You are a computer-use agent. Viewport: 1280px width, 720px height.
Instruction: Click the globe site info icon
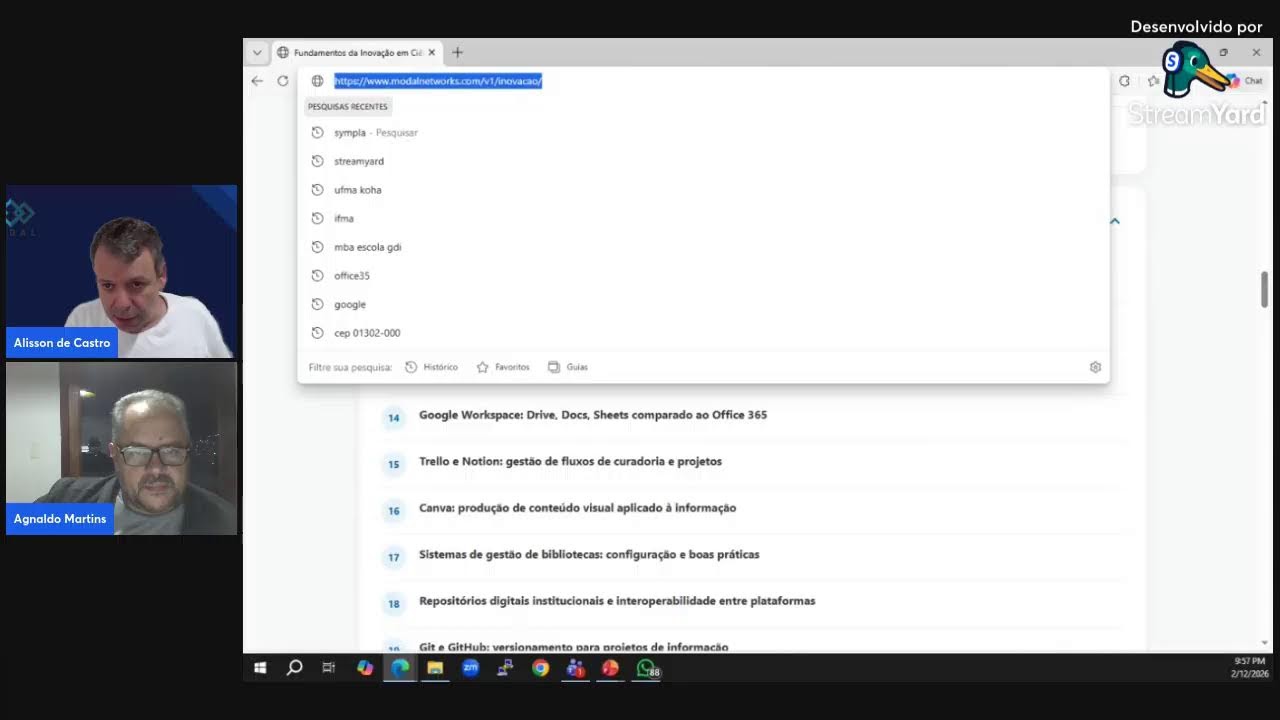(317, 81)
